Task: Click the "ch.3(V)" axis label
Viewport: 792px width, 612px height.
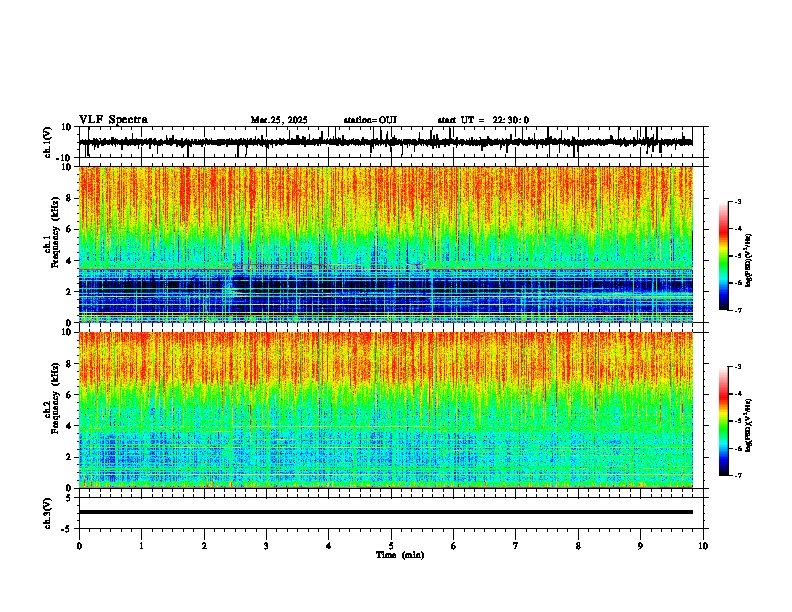Action: click(x=48, y=513)
